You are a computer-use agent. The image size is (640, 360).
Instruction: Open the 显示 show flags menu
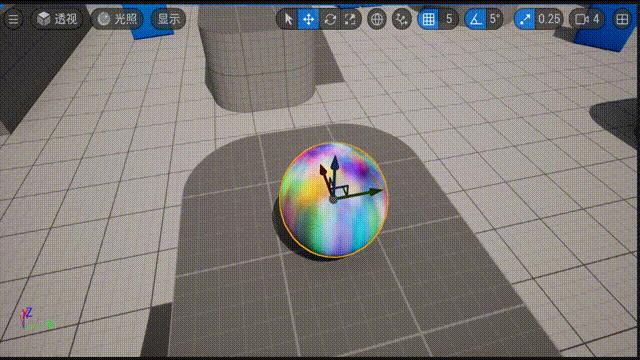169,19
